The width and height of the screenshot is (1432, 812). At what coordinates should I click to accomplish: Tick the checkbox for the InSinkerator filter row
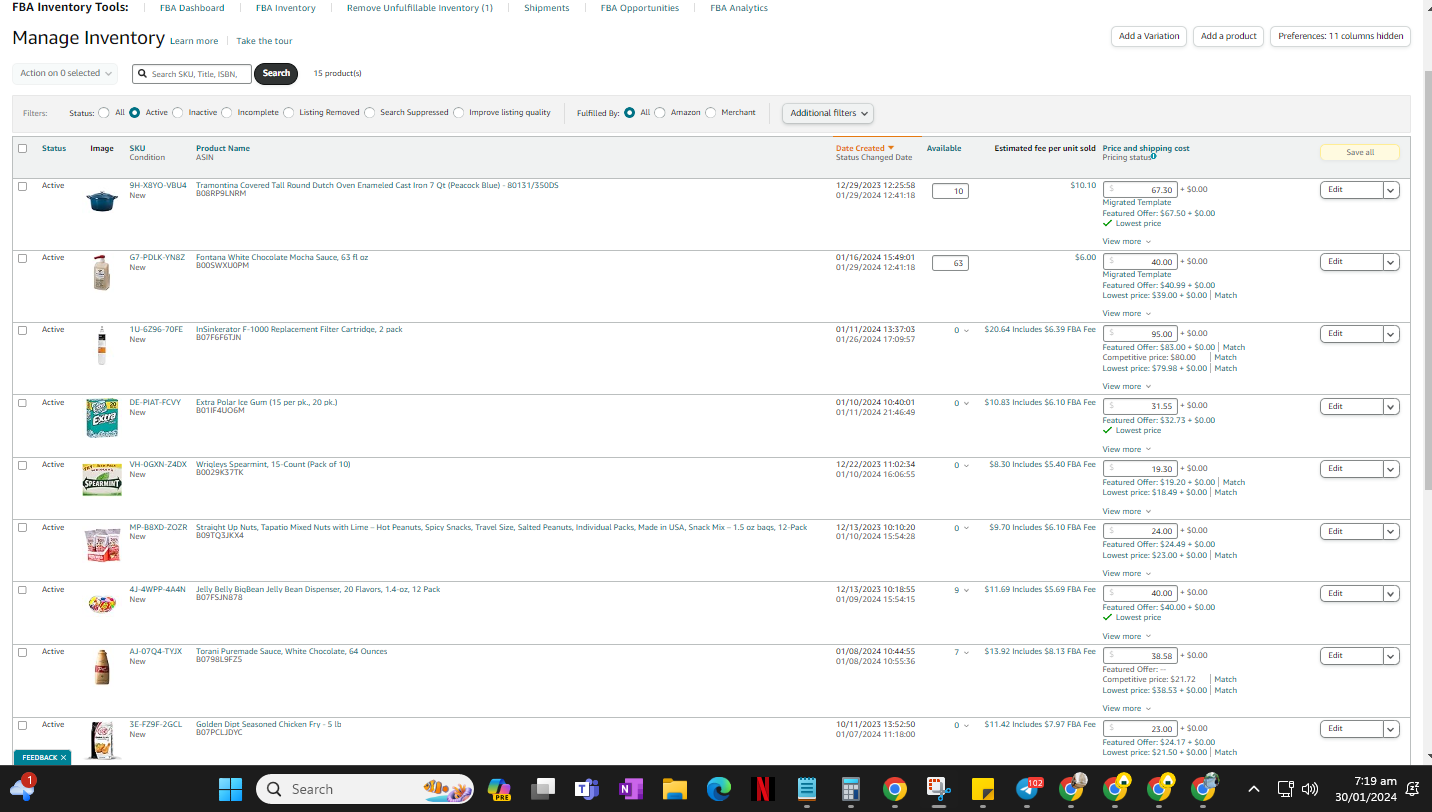23,330
